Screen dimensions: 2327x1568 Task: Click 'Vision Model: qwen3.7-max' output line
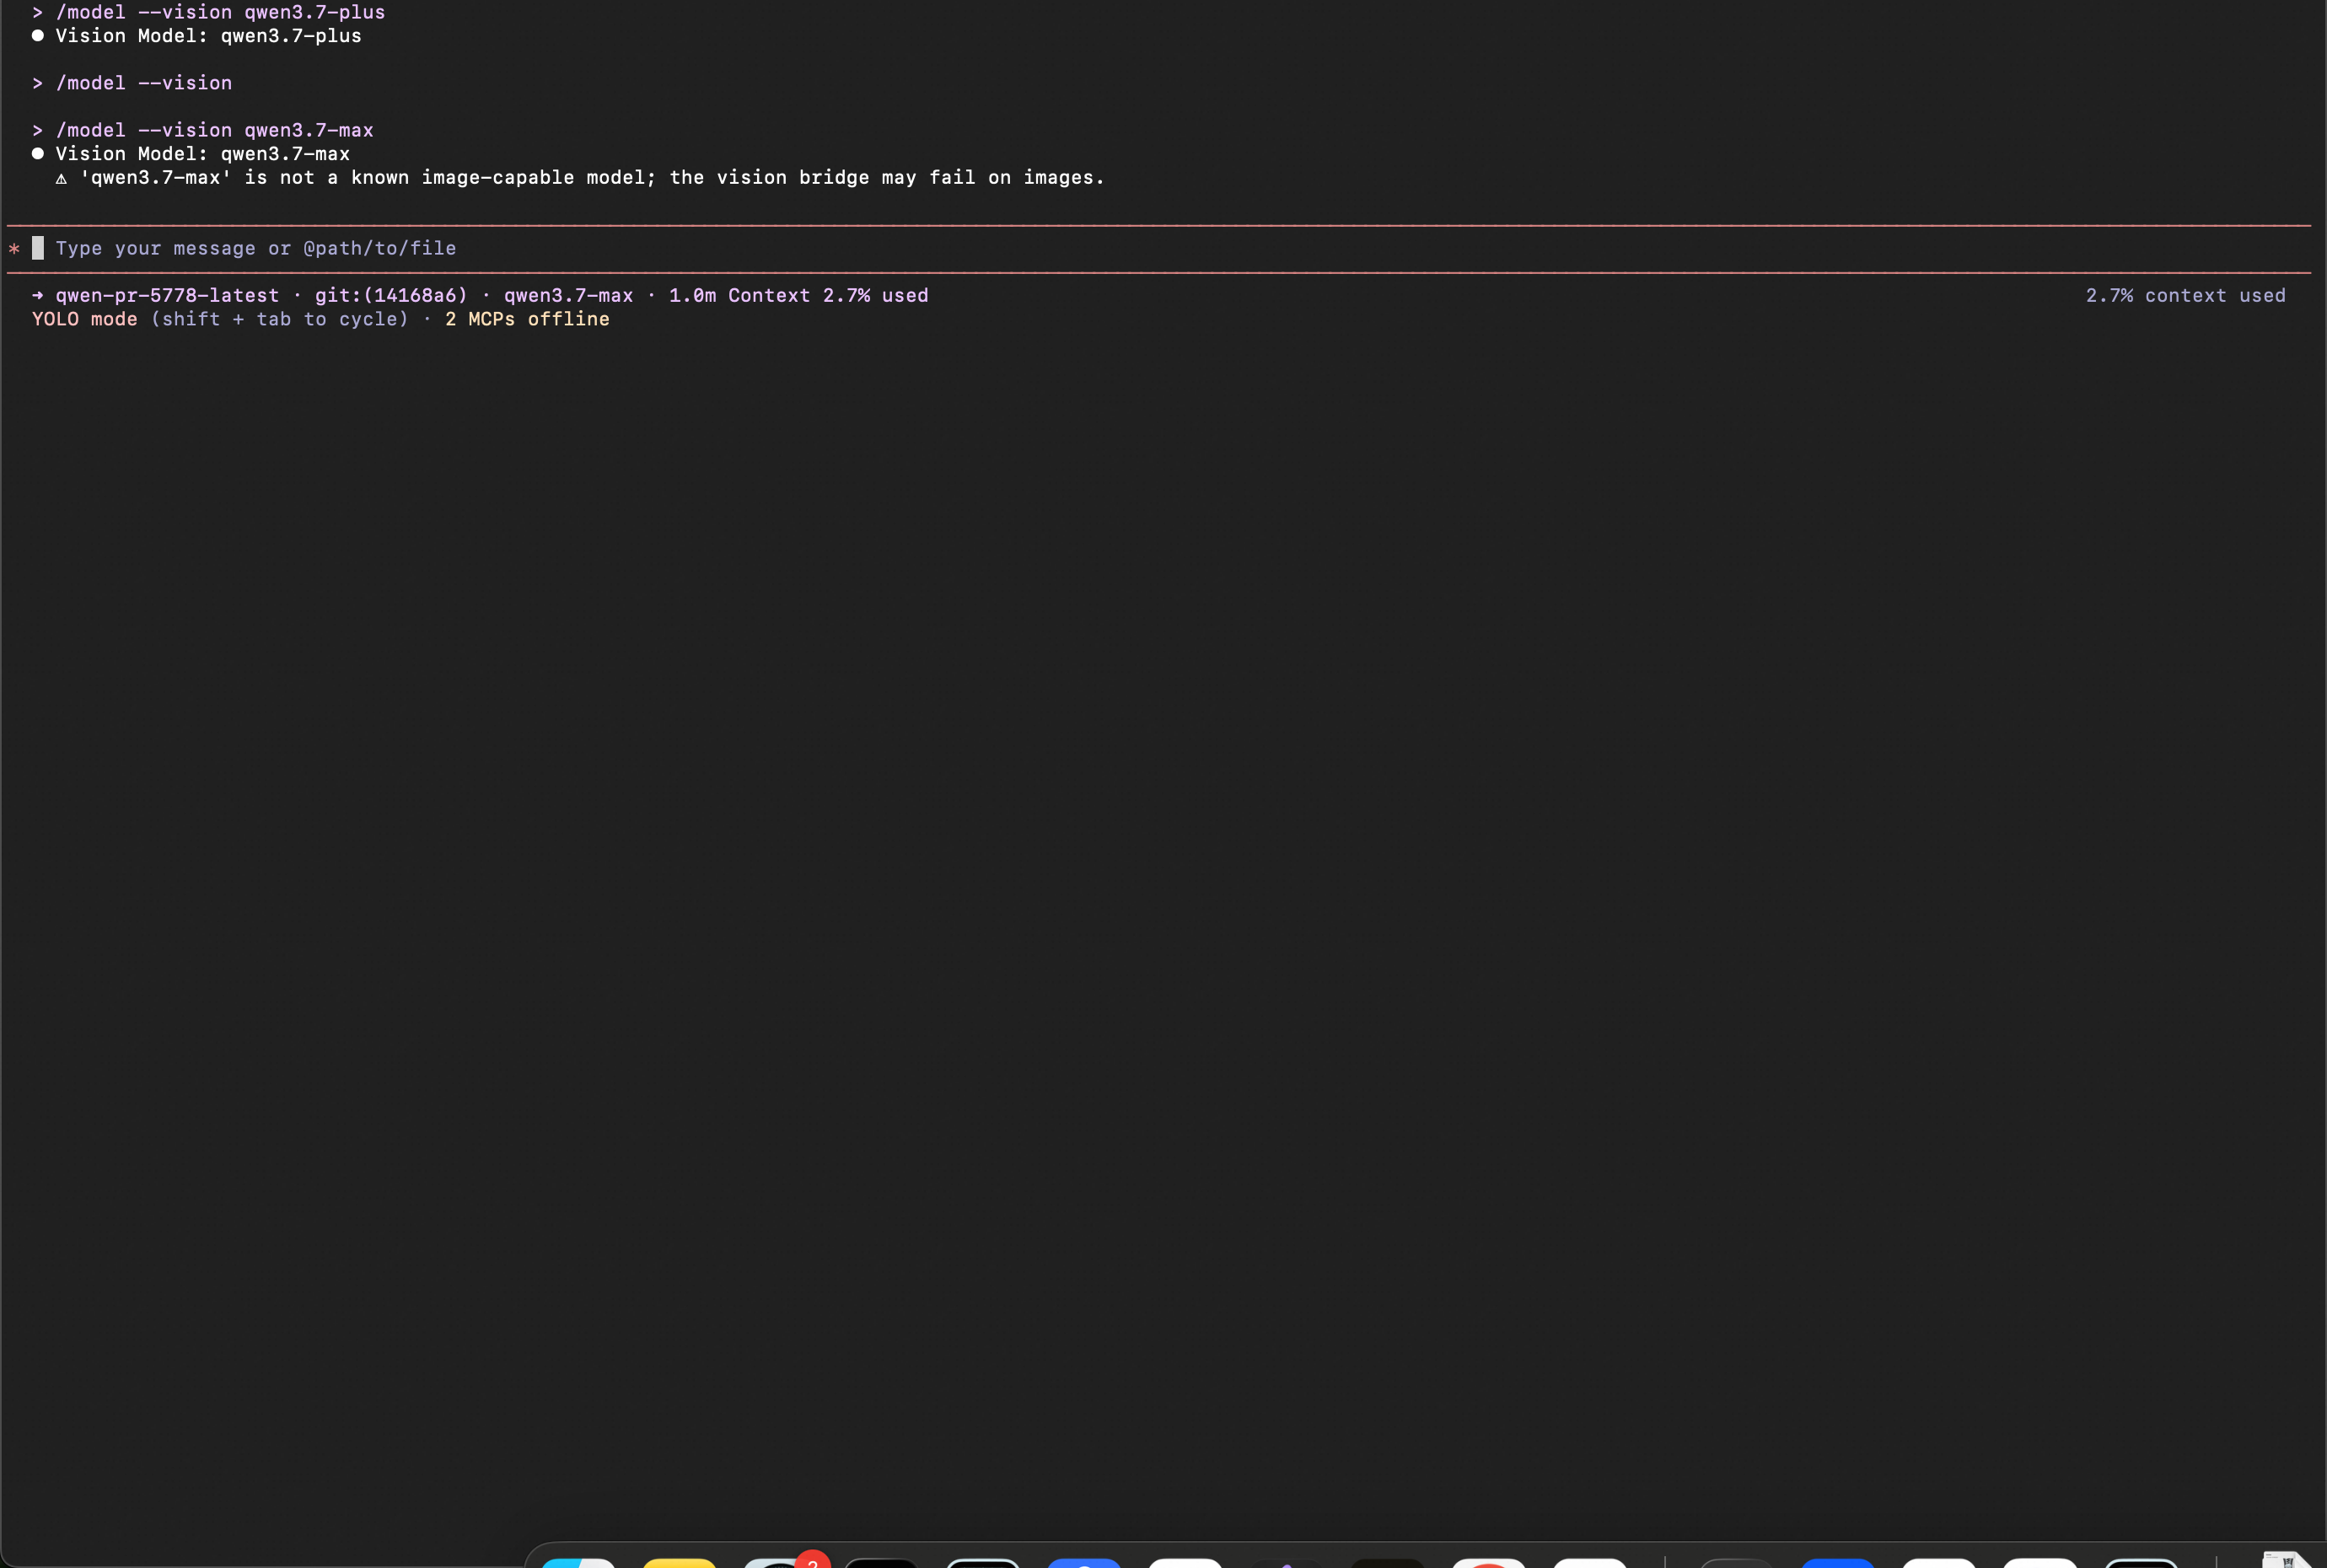202,154
